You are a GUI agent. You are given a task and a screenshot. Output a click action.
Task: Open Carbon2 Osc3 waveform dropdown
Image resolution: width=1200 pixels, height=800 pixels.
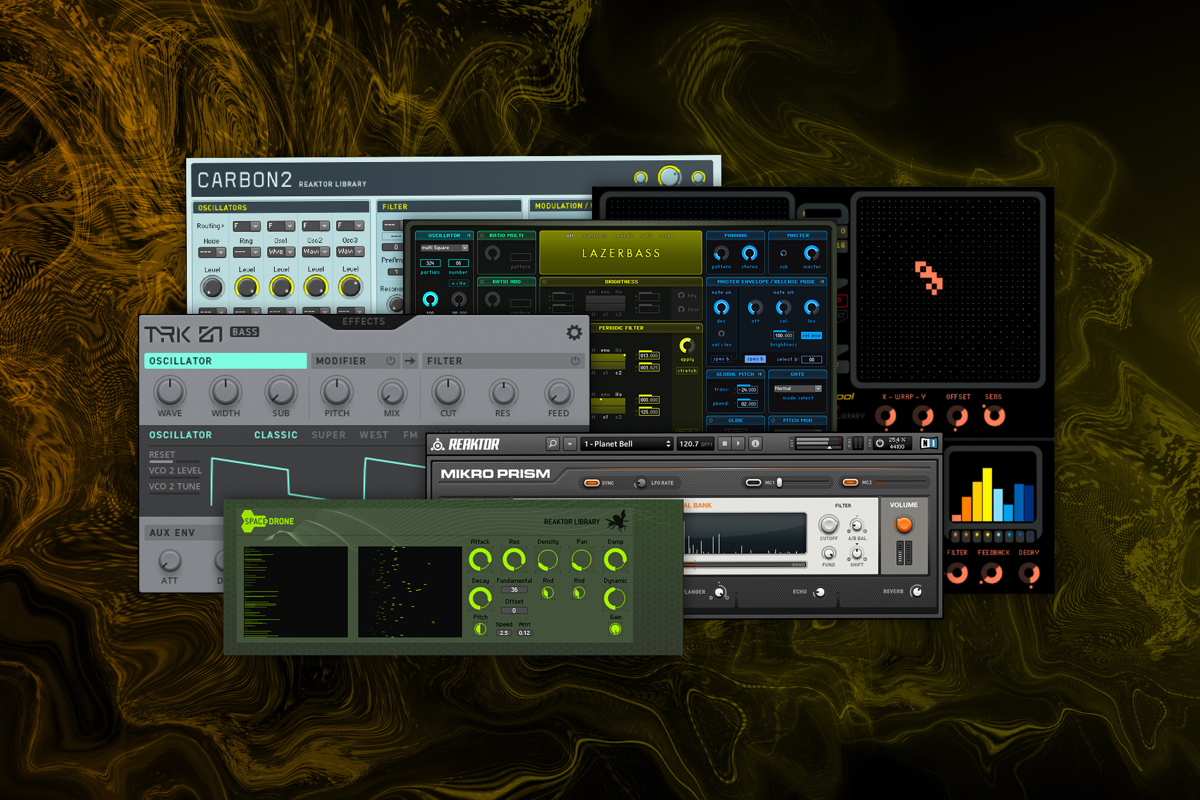pos(350,251)
